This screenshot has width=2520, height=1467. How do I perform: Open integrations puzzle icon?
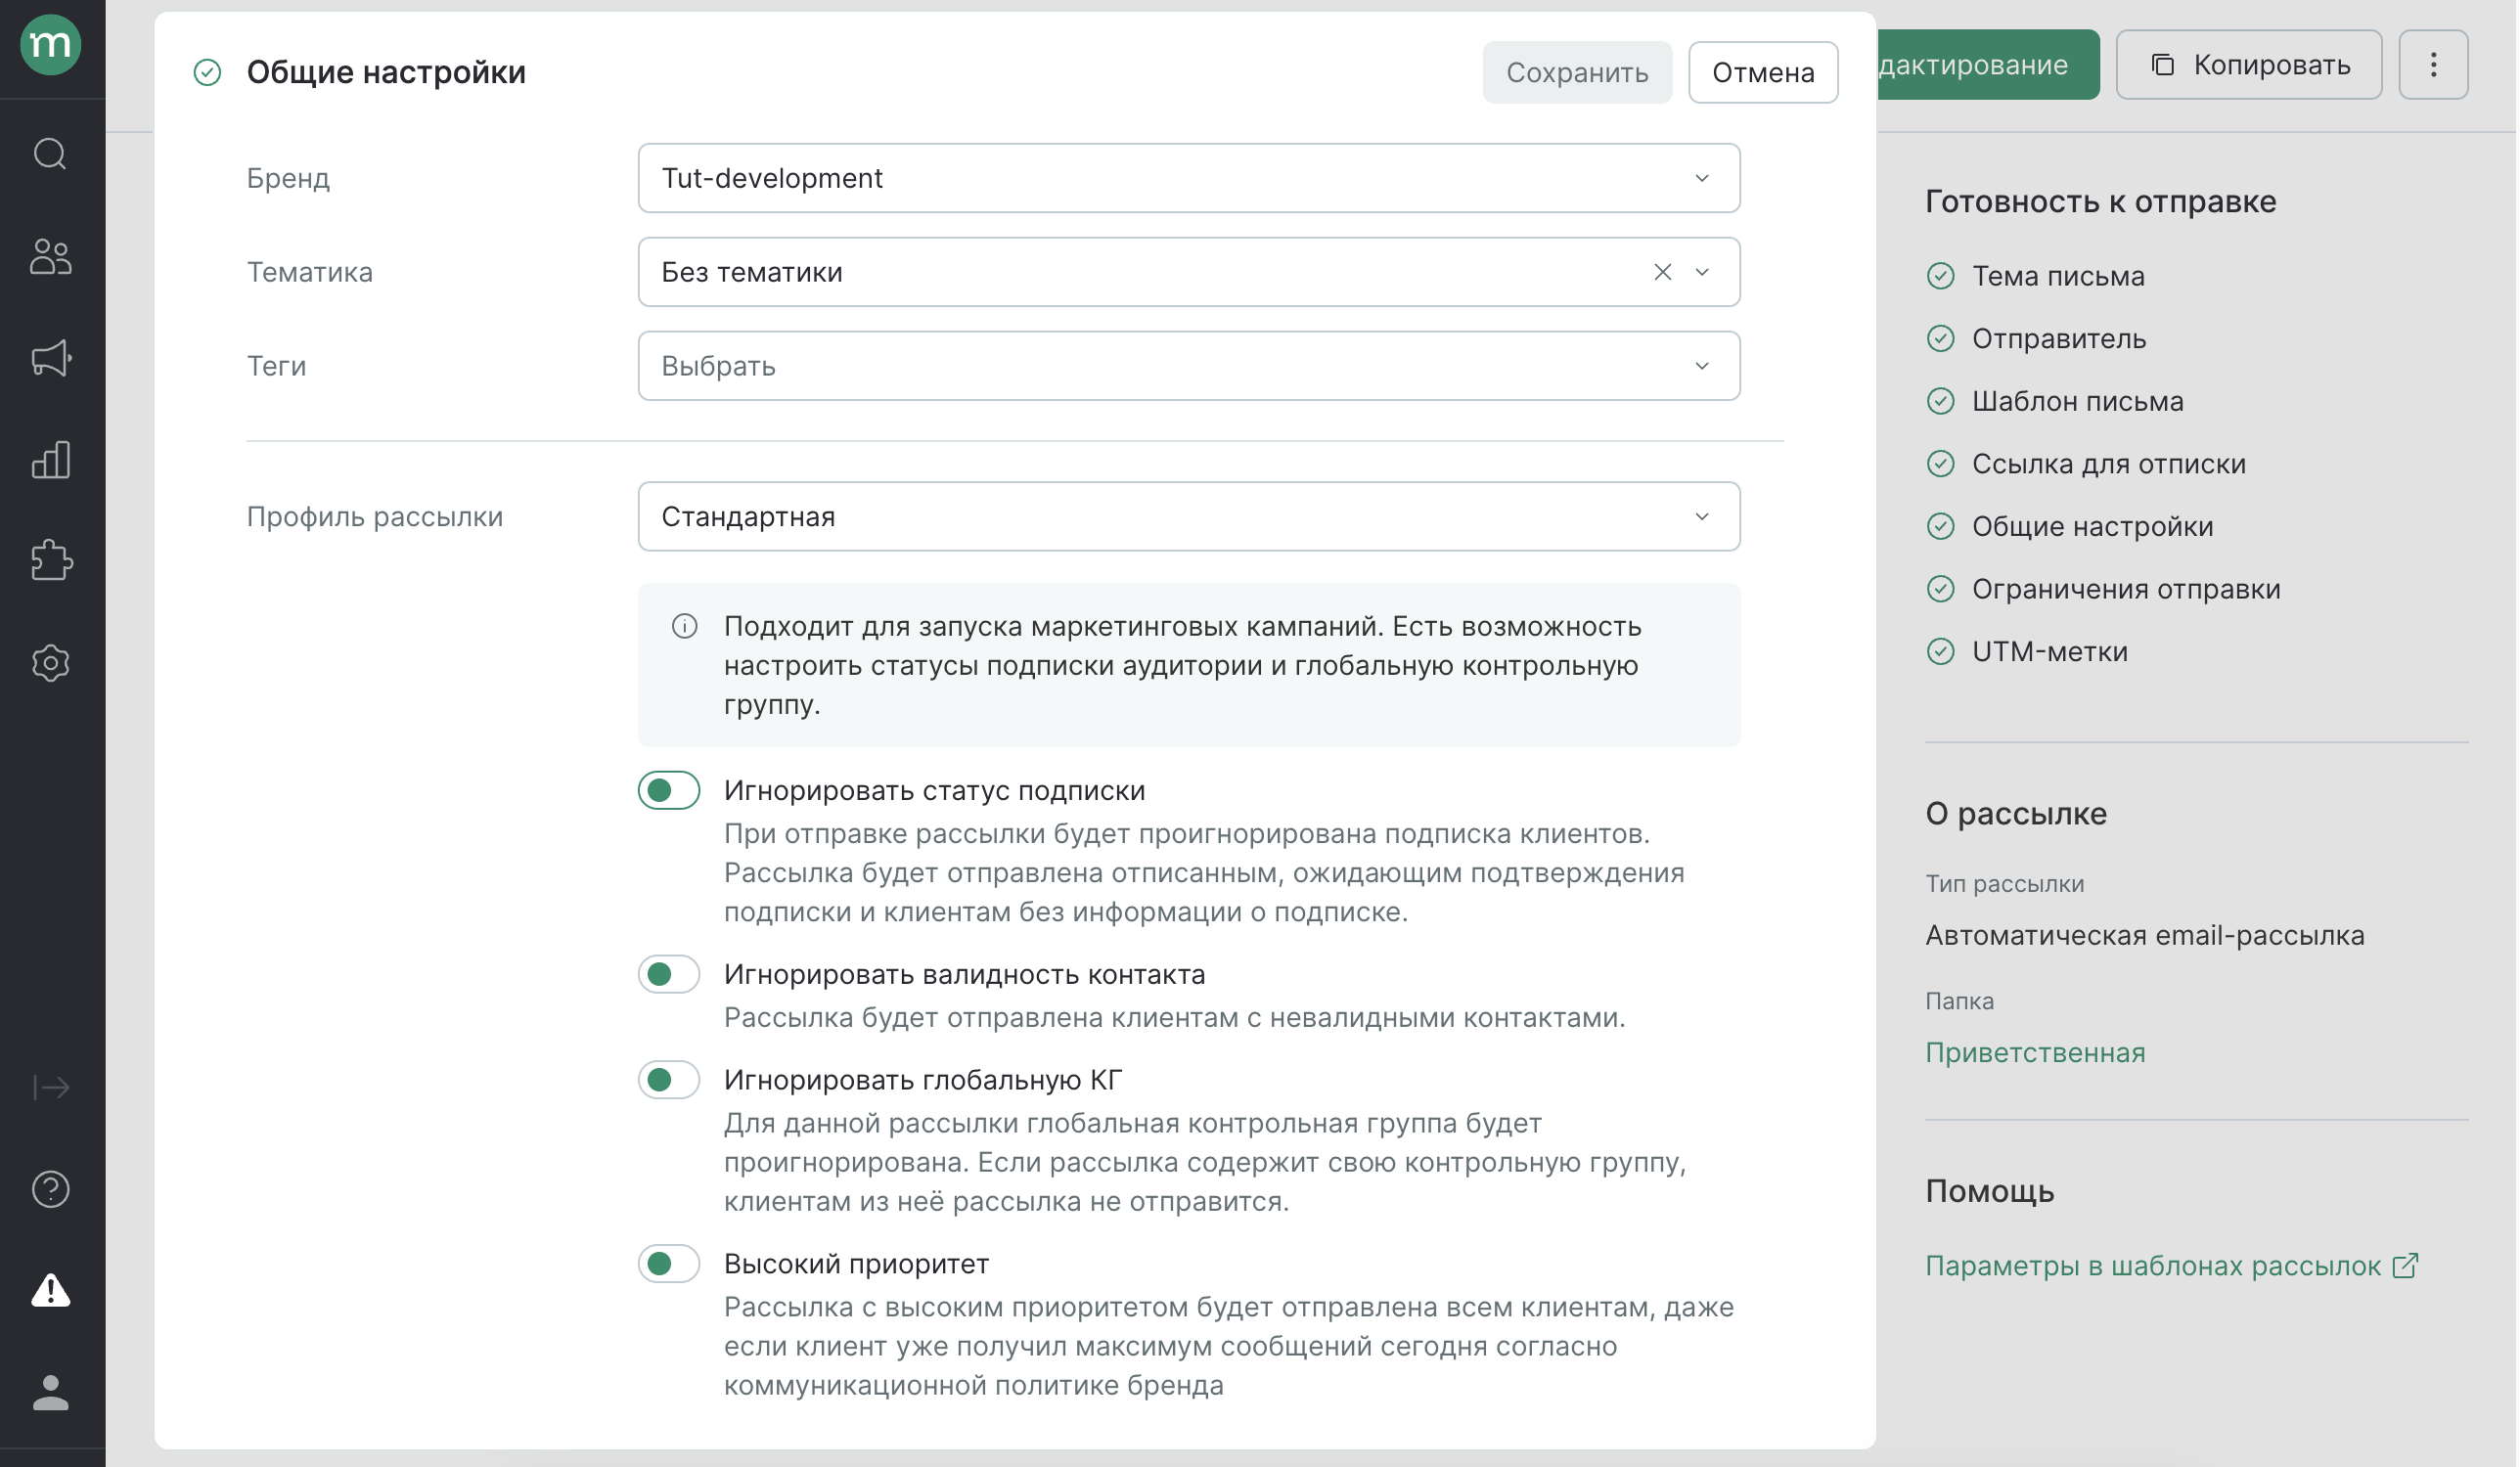click(x=50, y=561)
